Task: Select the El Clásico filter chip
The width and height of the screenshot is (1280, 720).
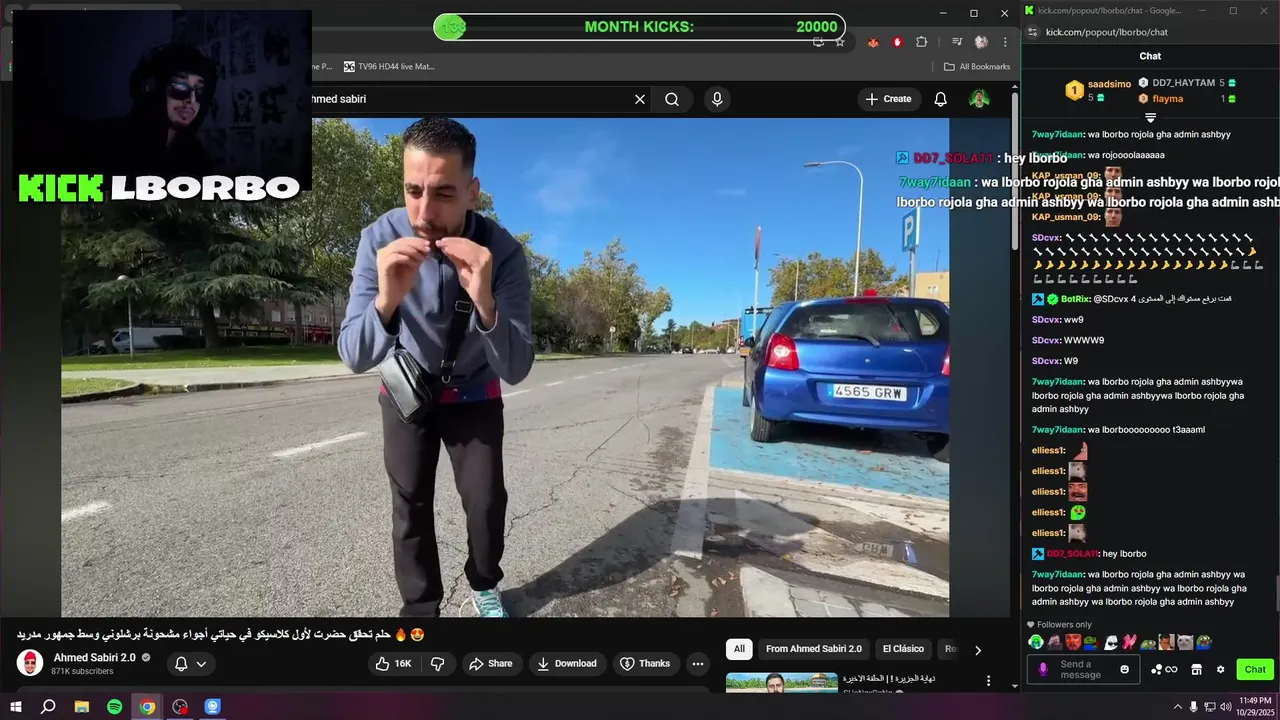Action: point(903,649)
